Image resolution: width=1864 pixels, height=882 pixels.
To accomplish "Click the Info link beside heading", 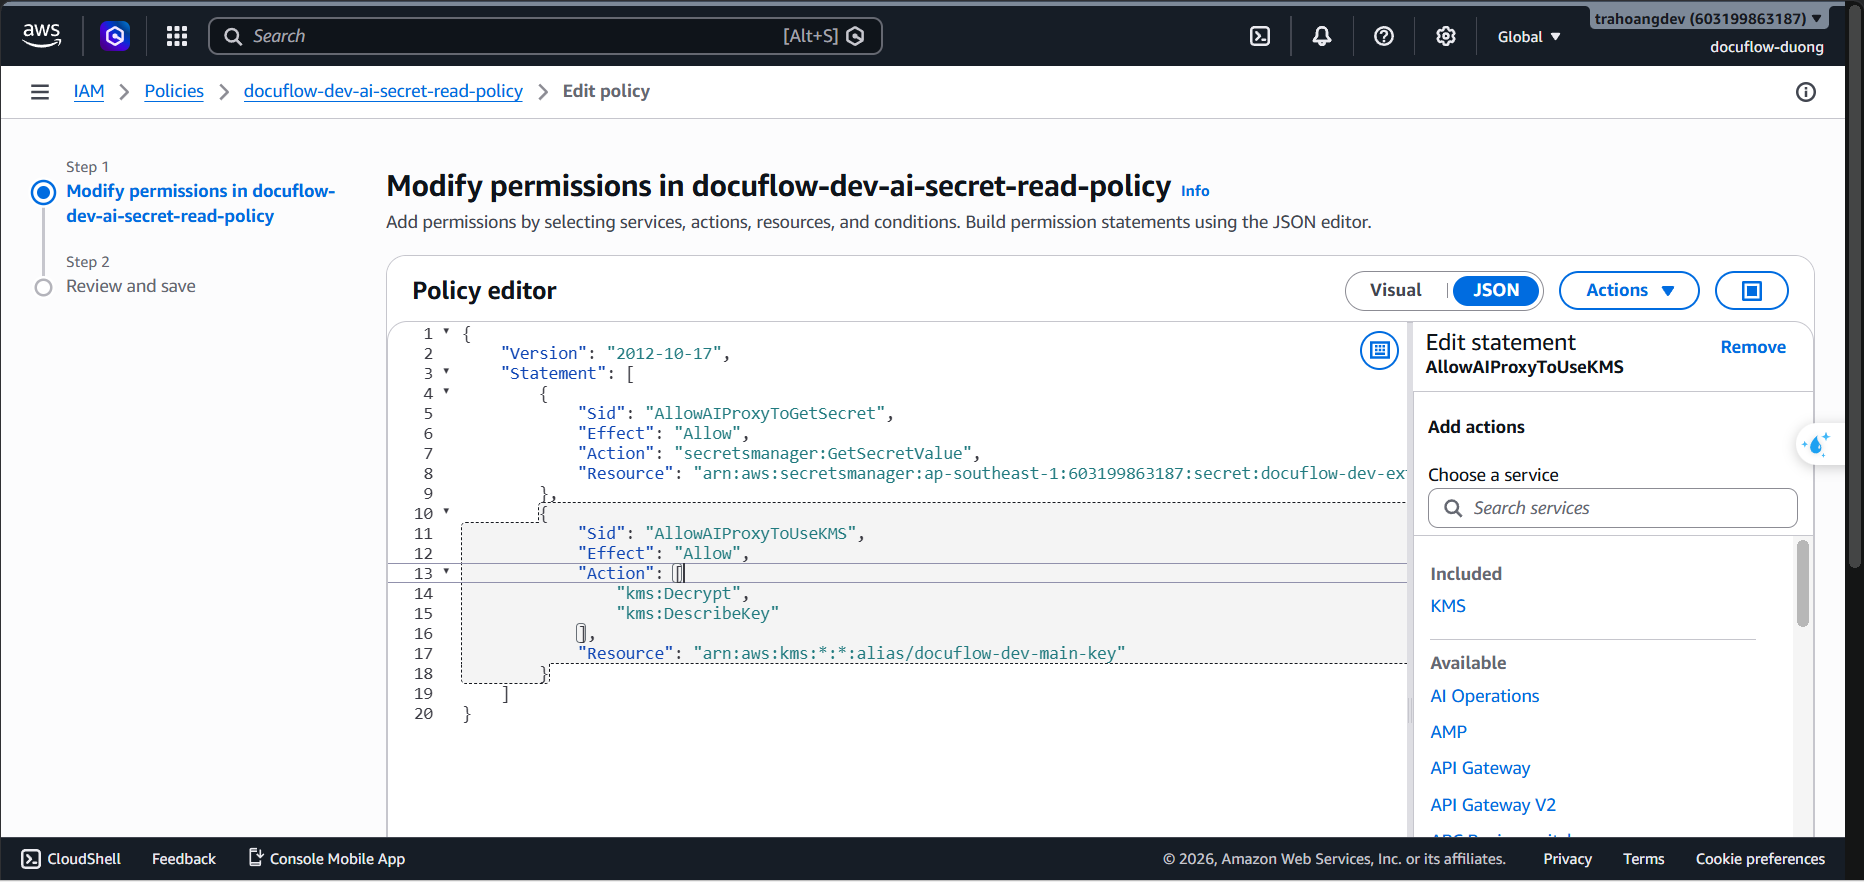I will pos(1195,191).
